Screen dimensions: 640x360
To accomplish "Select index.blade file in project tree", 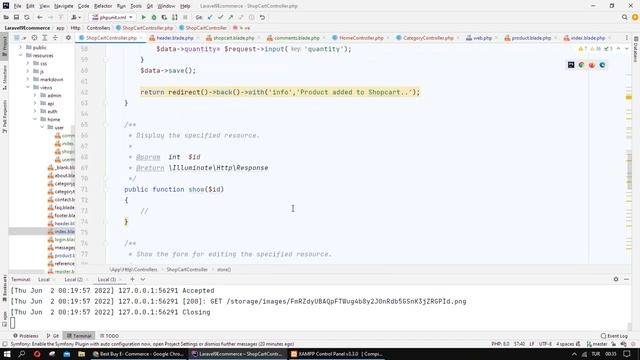I will [x=61, y=231].
